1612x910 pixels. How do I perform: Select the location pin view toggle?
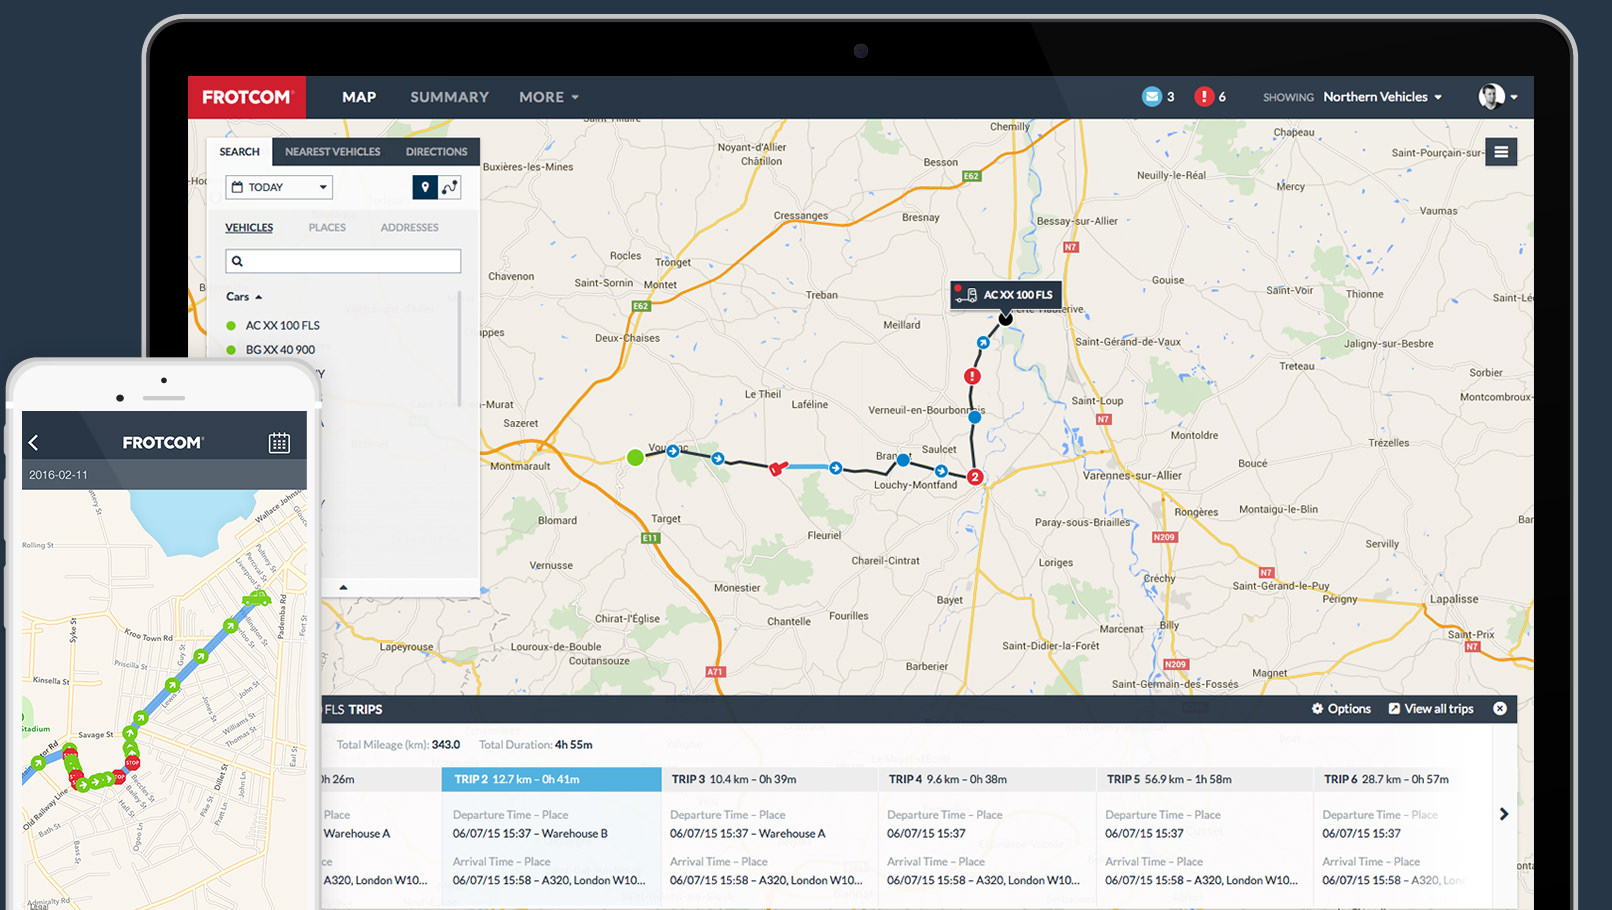(x=425, y=187)
